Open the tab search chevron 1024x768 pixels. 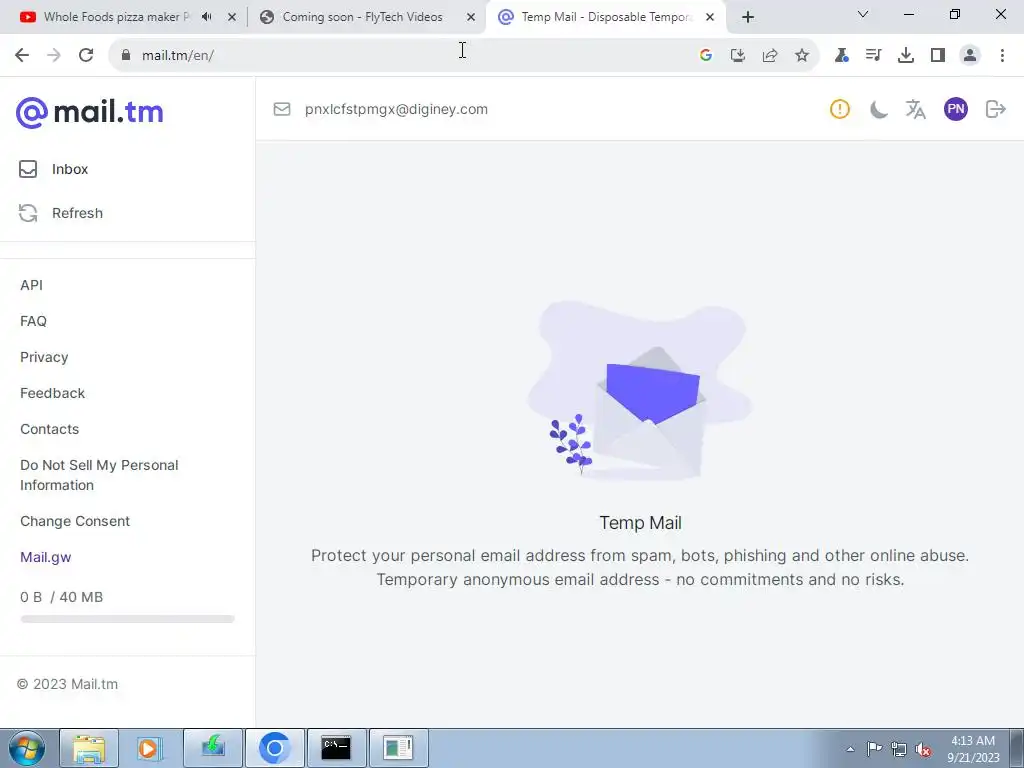[863, 14]
